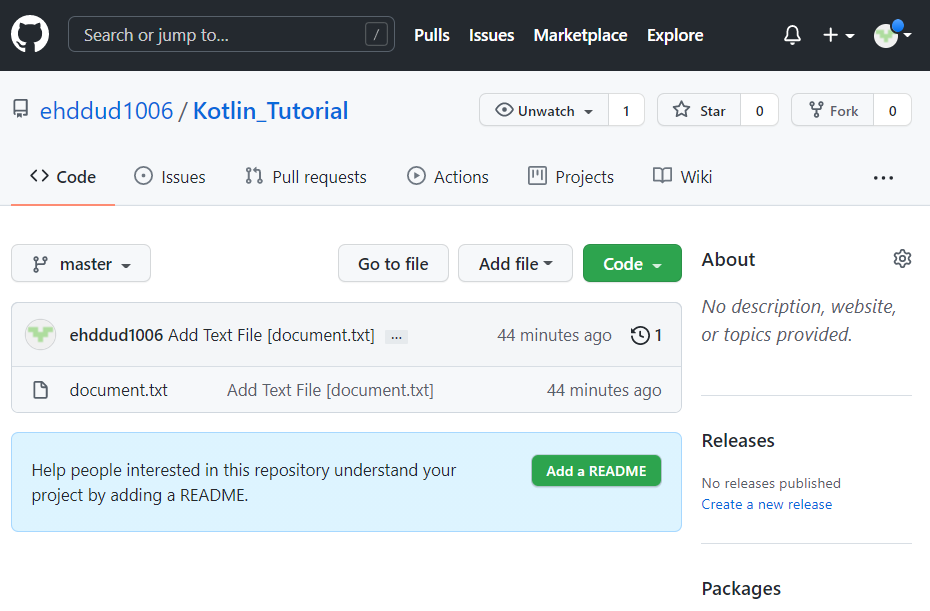Image resolution: width=930 pixels, height=611 pixels.
Task: Click the commit author avatar
Action: (40, 335)
